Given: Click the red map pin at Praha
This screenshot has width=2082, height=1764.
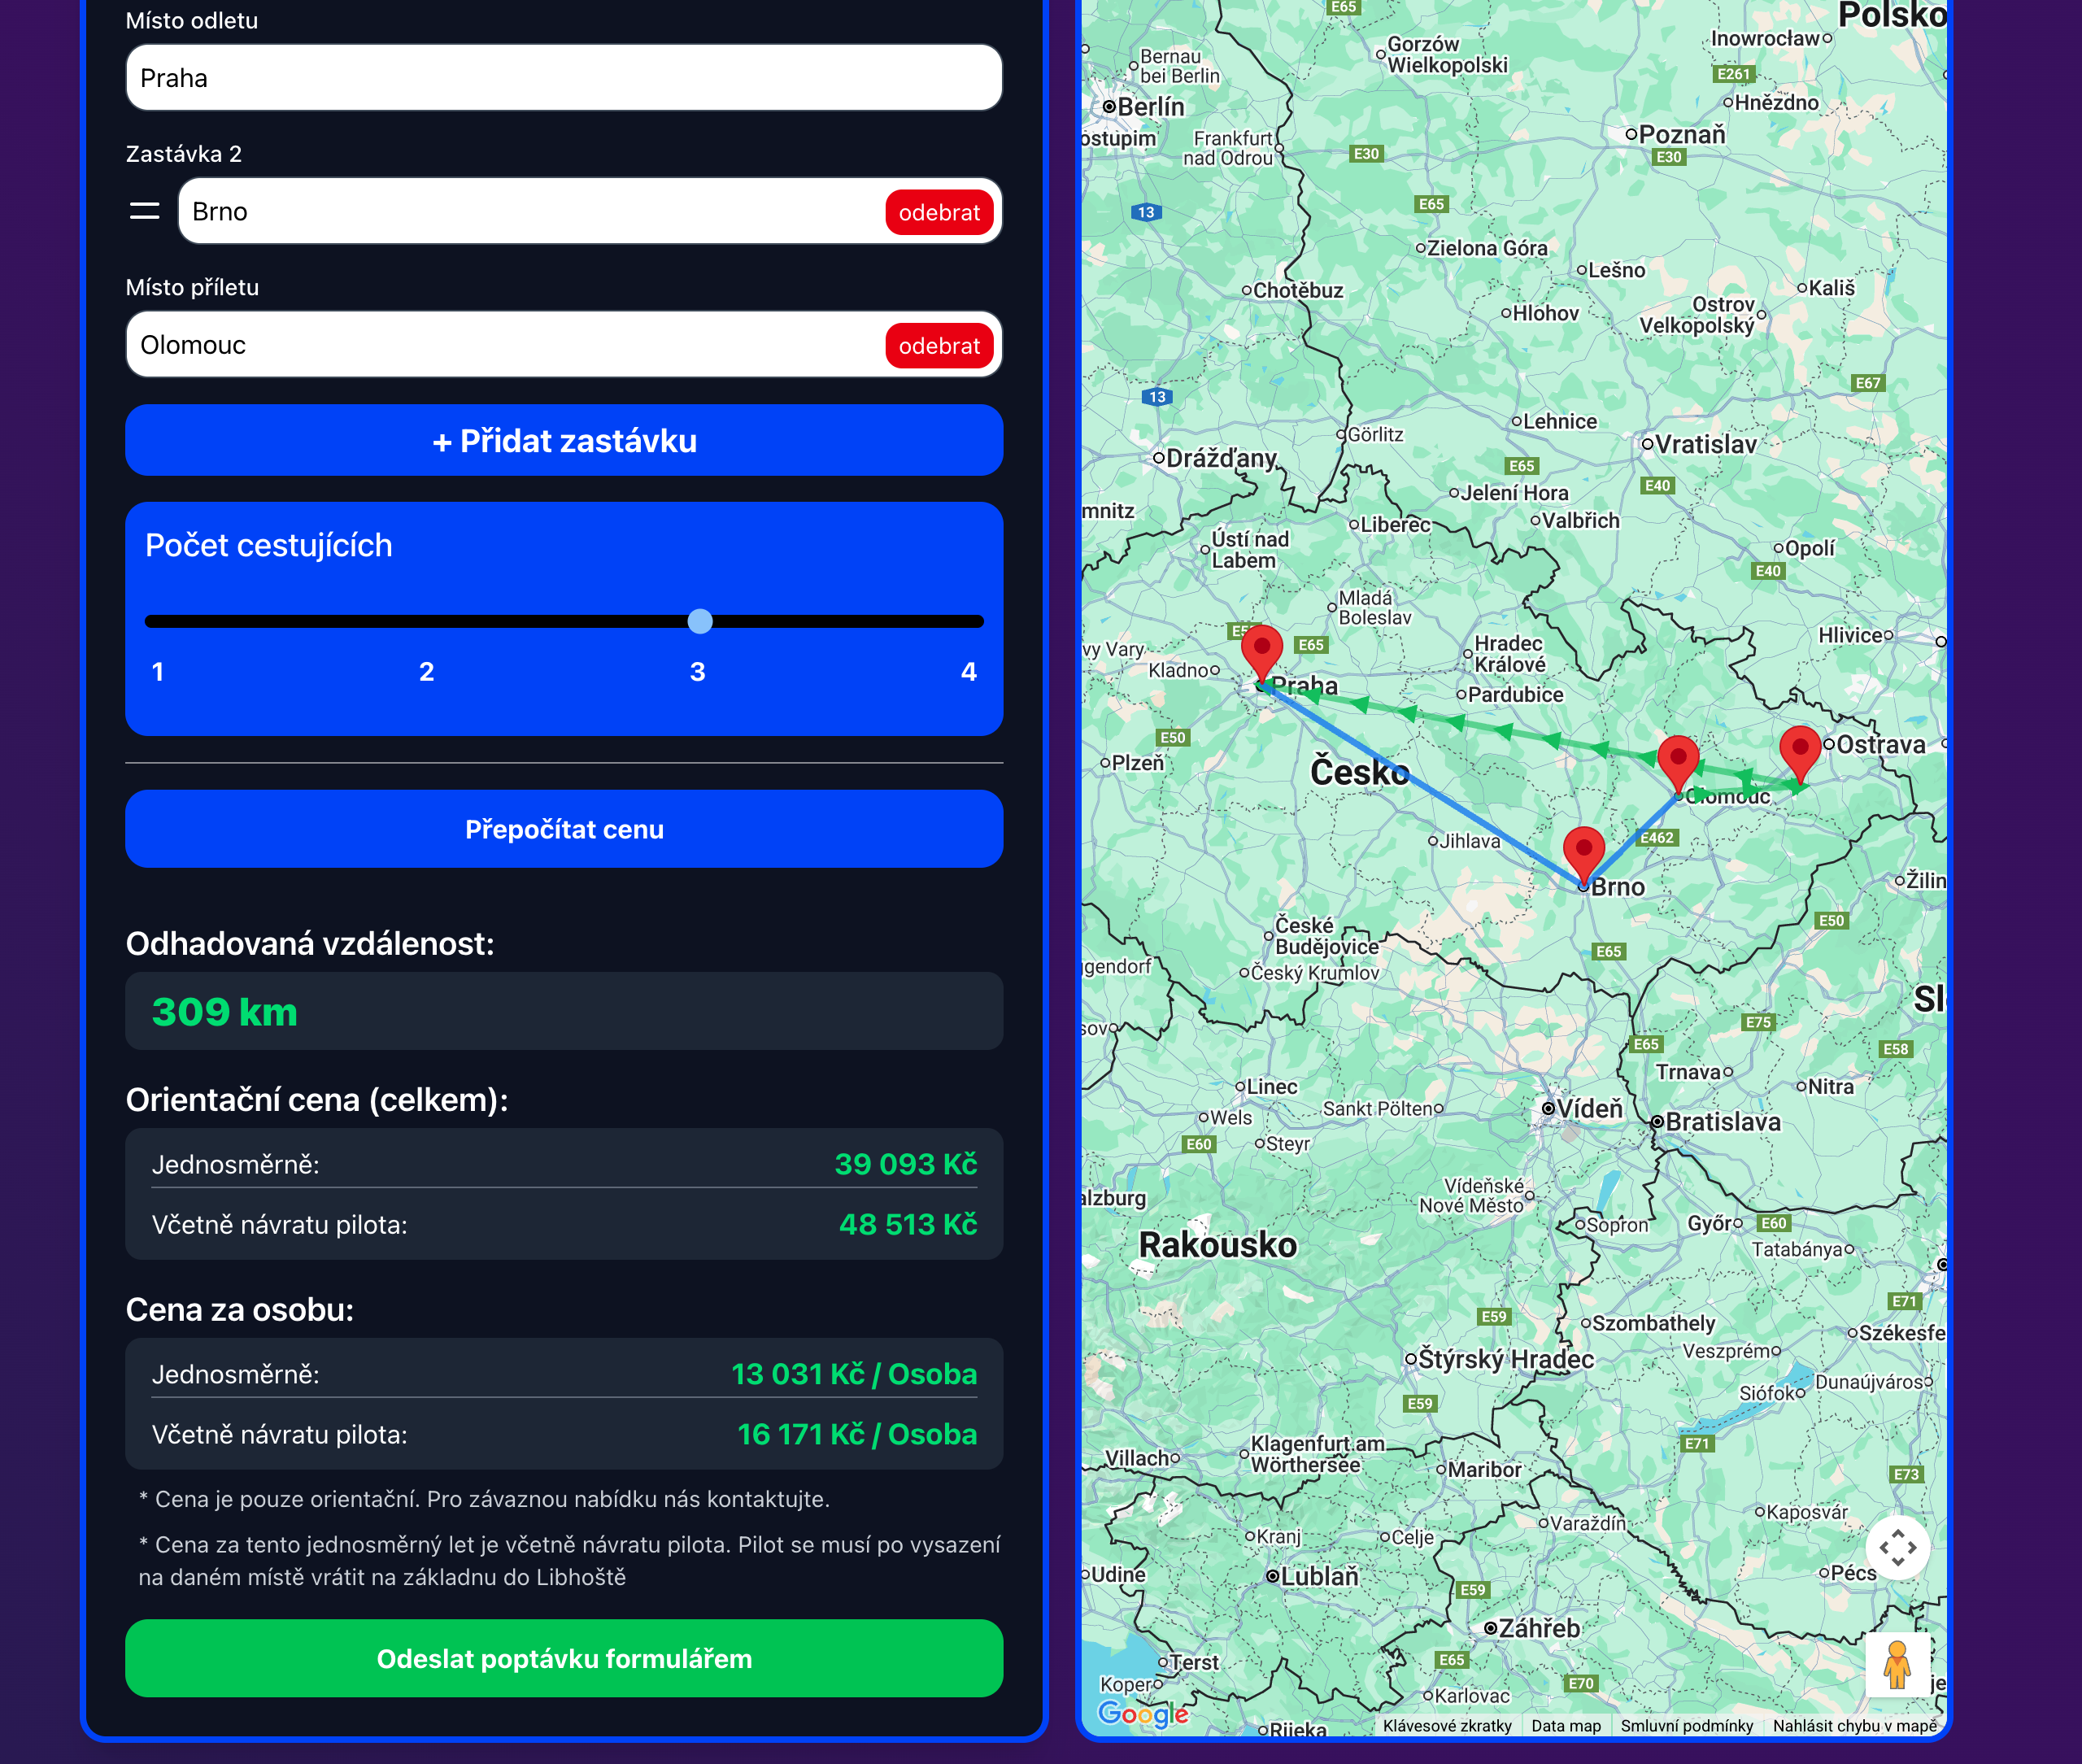Looking at the screenshot, I should [x=1261, y=648].
